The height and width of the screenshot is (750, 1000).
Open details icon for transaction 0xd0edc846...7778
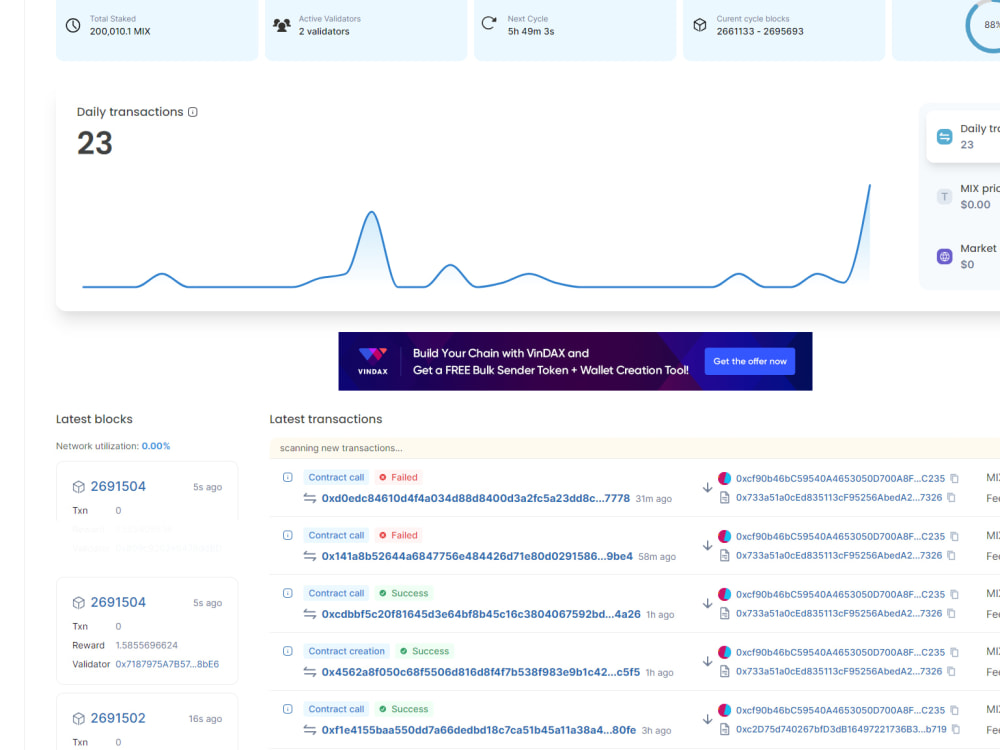(288, 477)
